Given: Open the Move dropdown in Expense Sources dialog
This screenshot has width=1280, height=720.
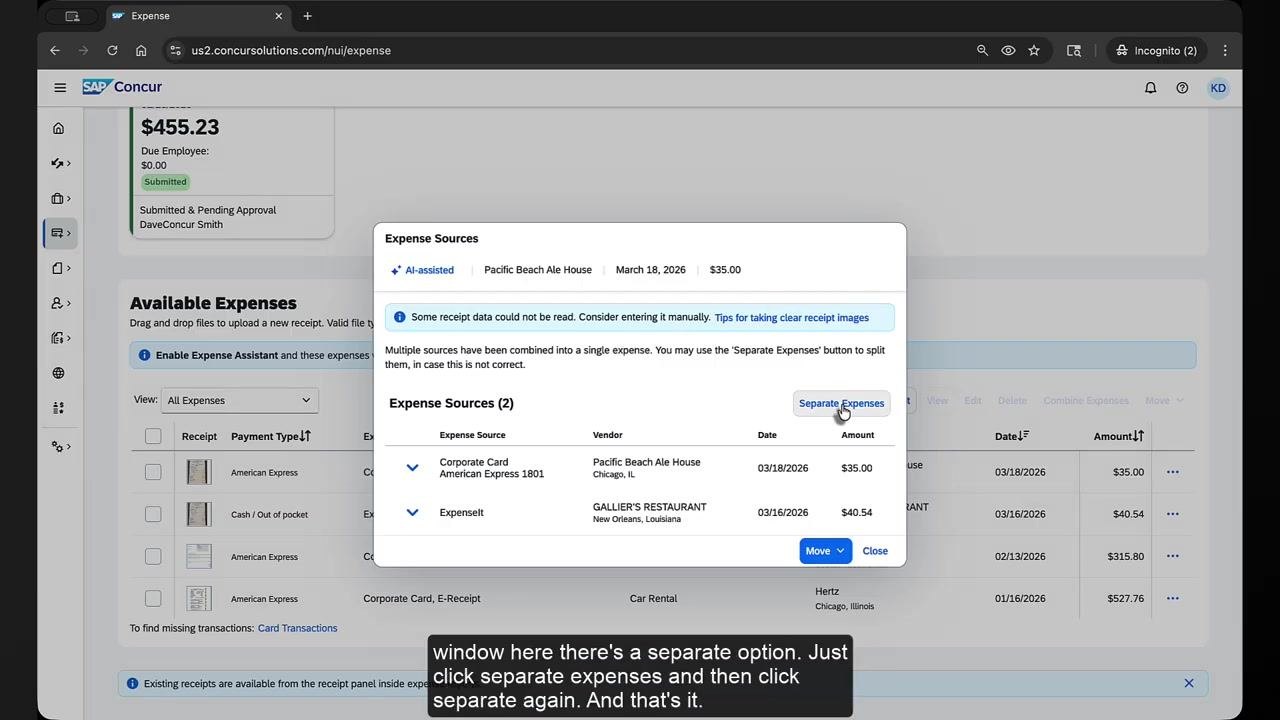Looking at the screenshot, I should point(825,551).
